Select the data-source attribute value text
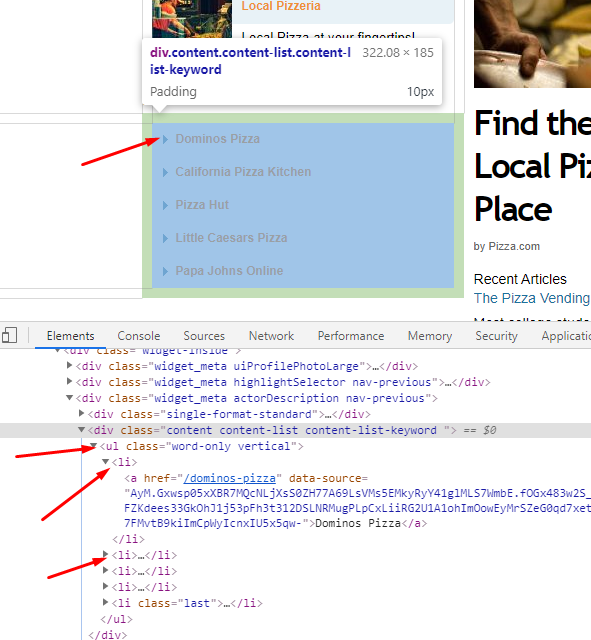The width and height of the screenshot is (591, 640). click(x=357, y=508)
